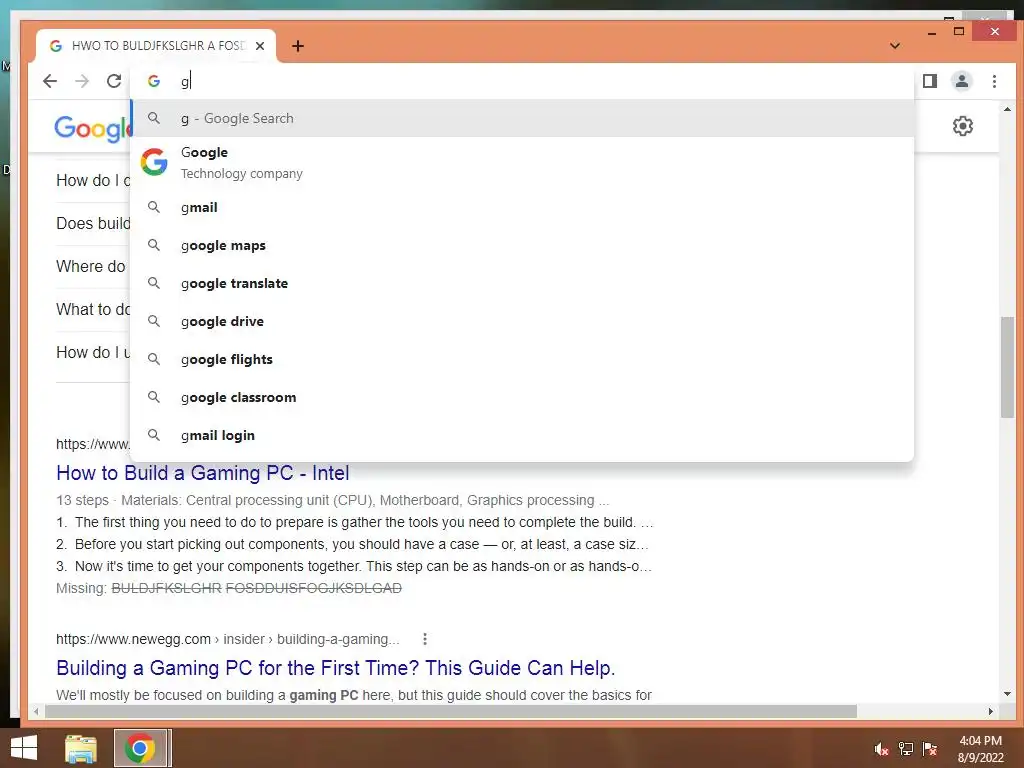Pick the 'gmail login' suggestion
Screen dimensions: 1024x768
(x=522, y=435)
